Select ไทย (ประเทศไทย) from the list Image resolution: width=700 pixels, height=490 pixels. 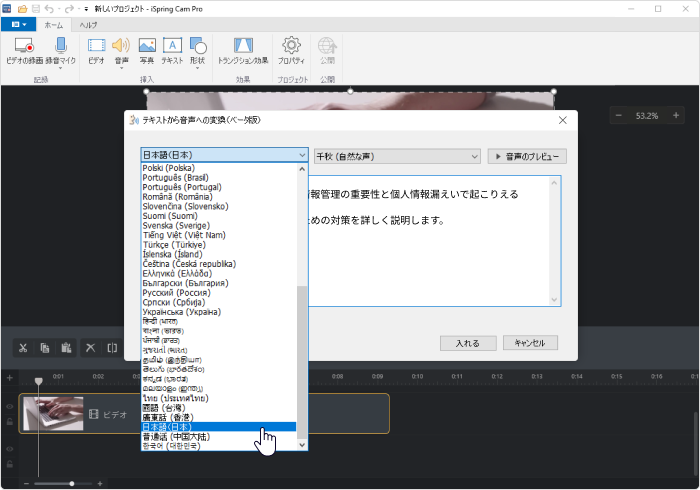pos(219,399)
